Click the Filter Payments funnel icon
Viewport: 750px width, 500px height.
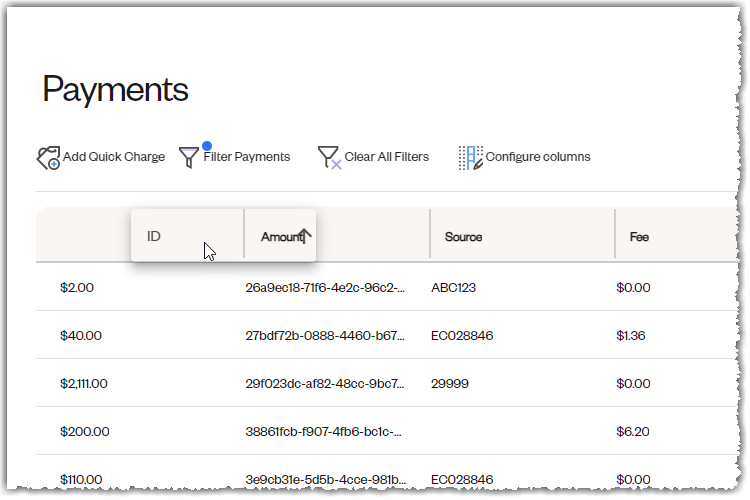click(188, 157)
